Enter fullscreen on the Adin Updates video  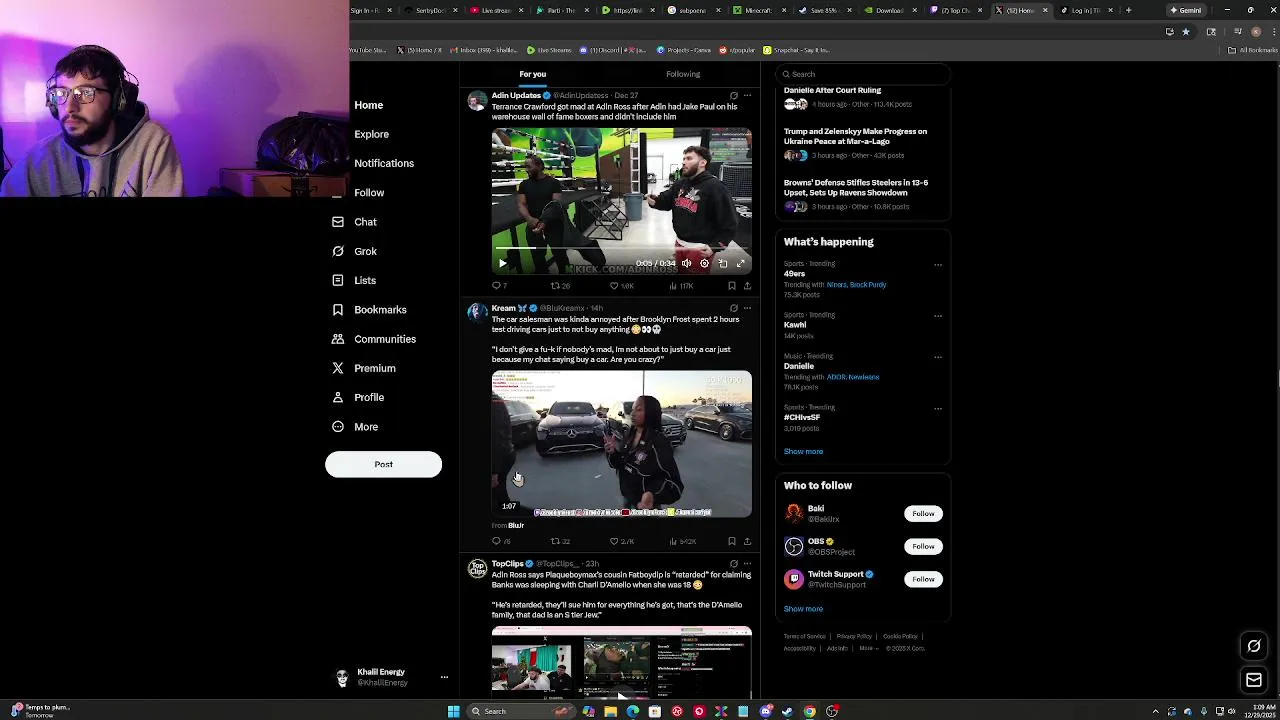tap(741, 263)
